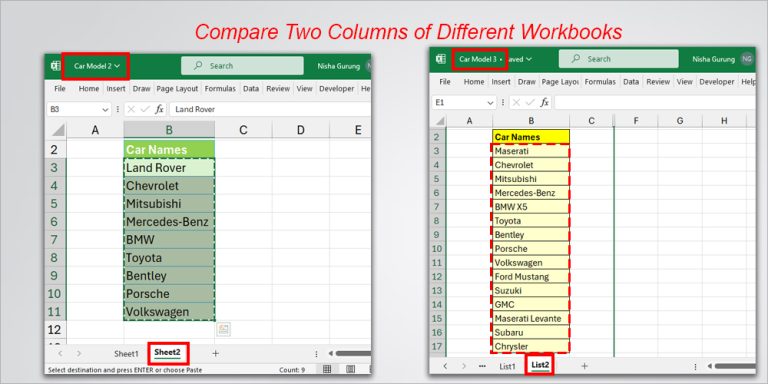
Task: Click previous sheet arrow in Car Model 3
Action: 445,366
